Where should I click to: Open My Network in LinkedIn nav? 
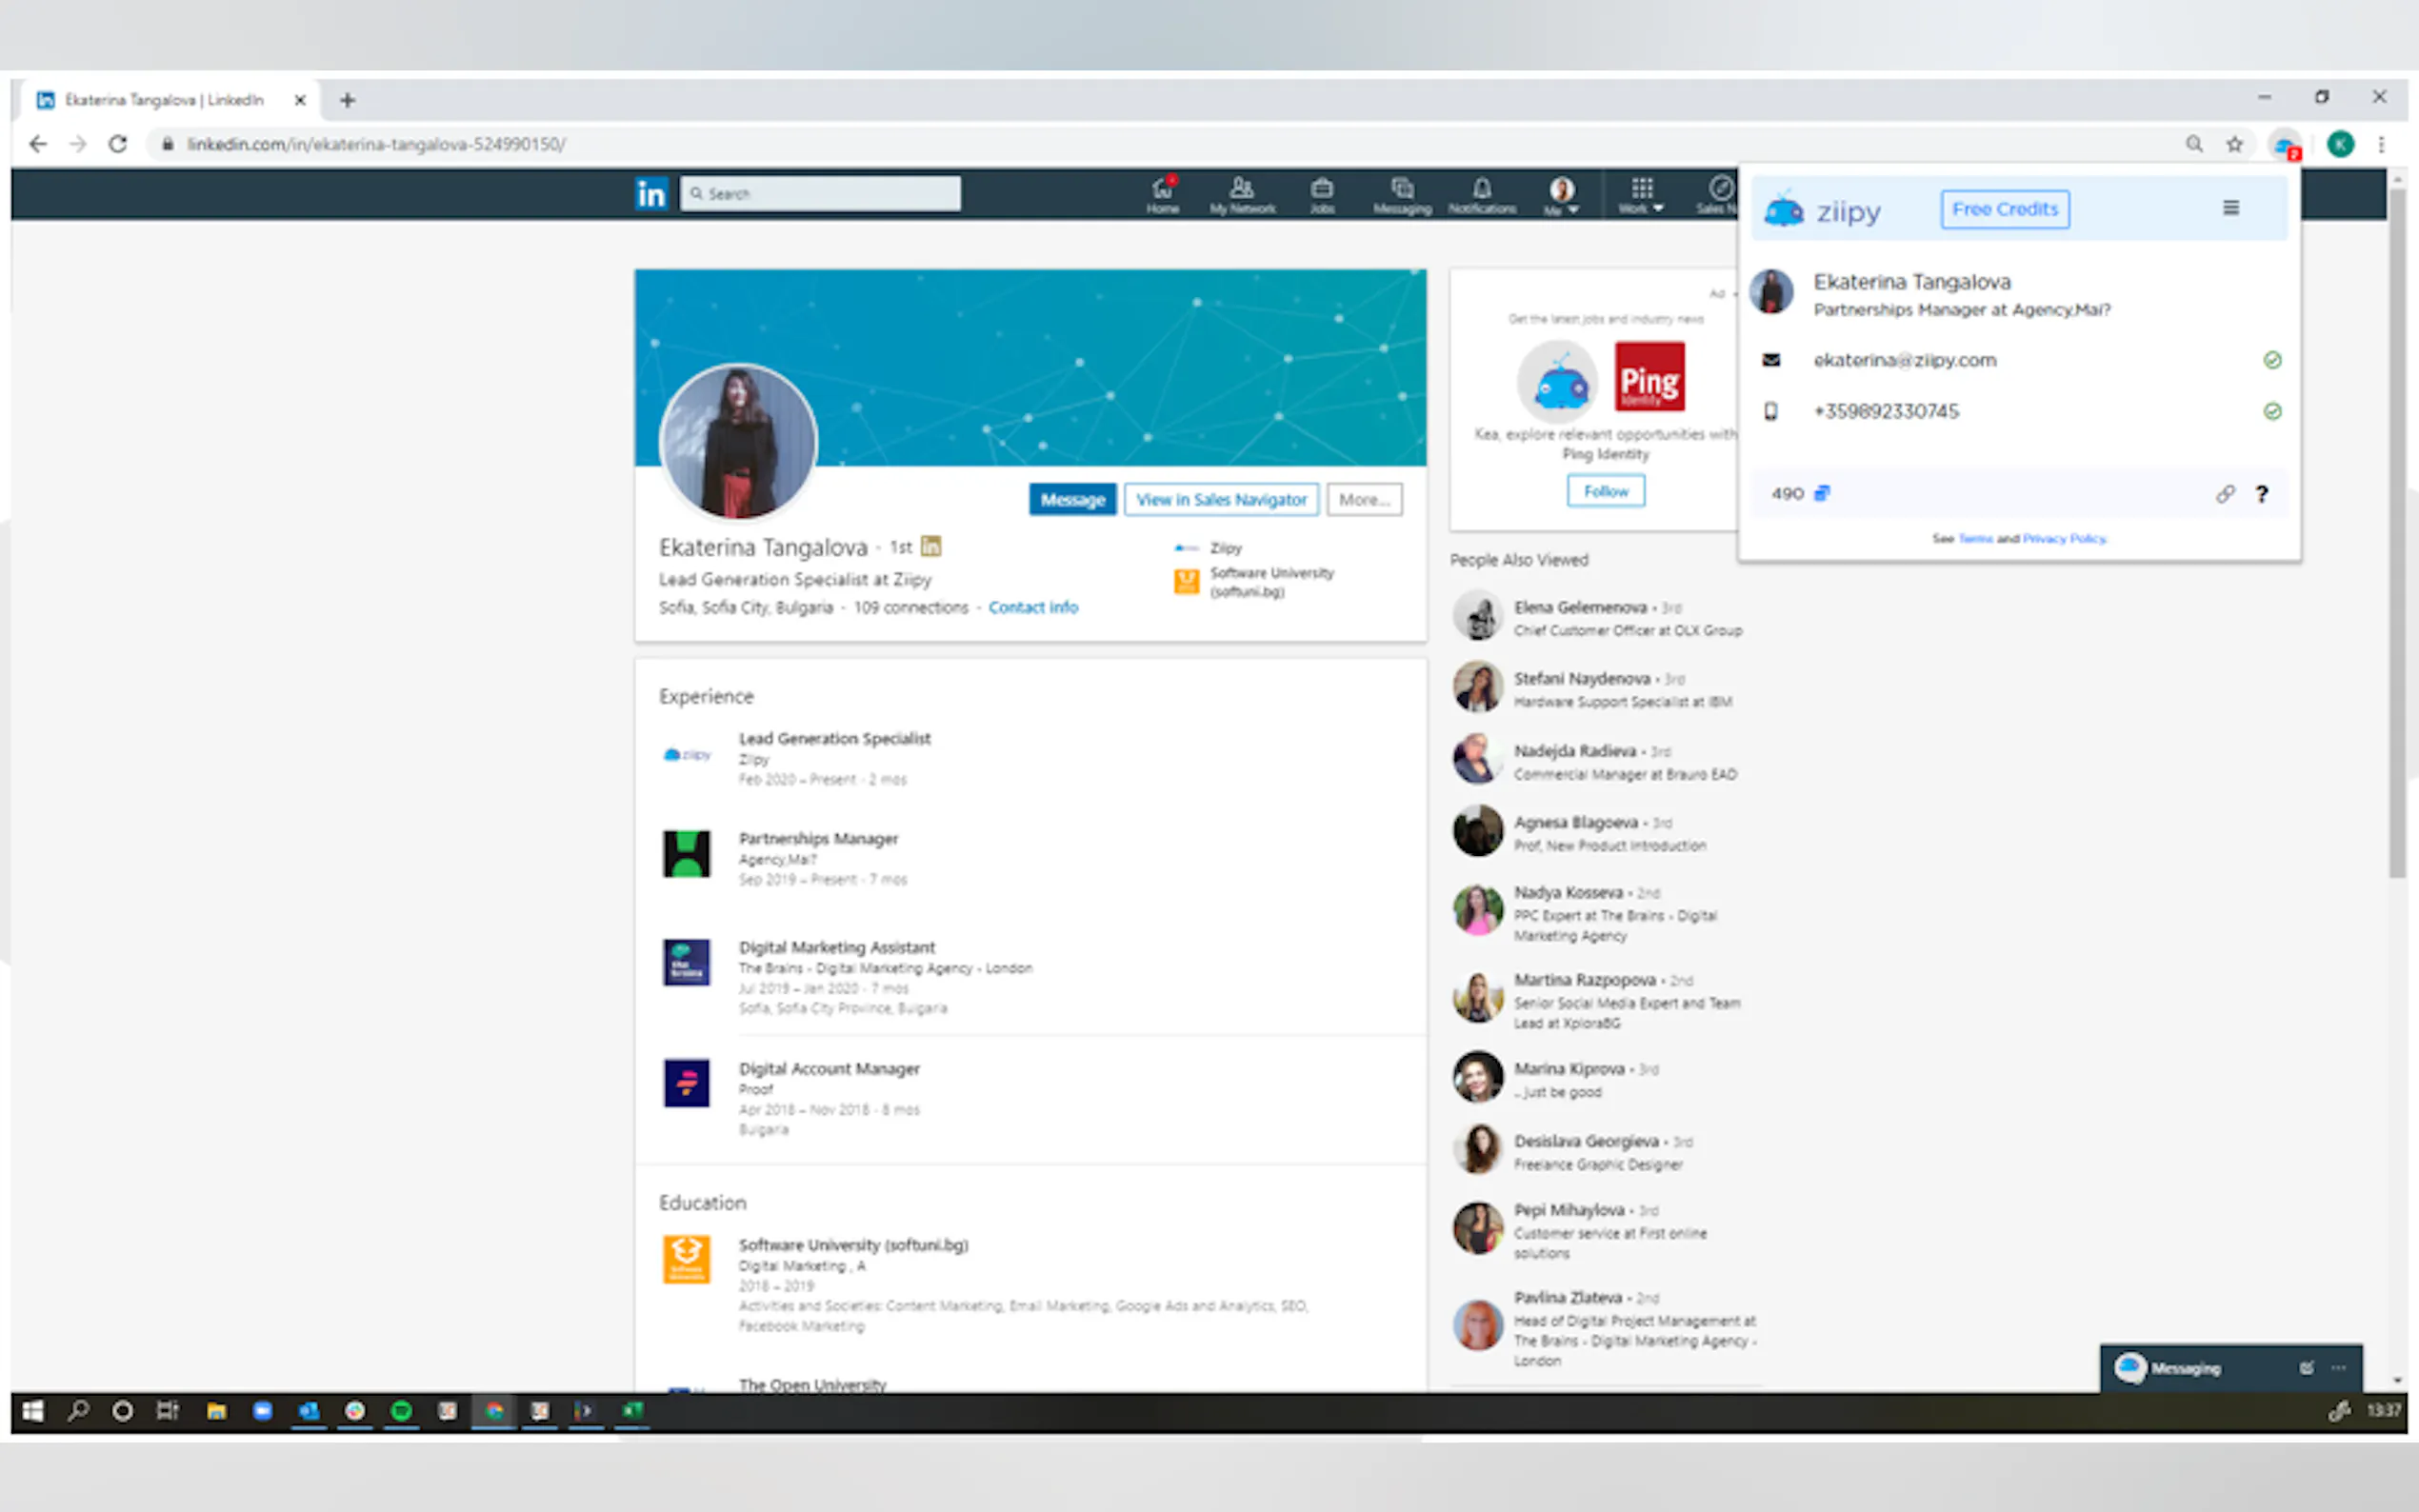pyautogui.click(x=1242, y=195)
